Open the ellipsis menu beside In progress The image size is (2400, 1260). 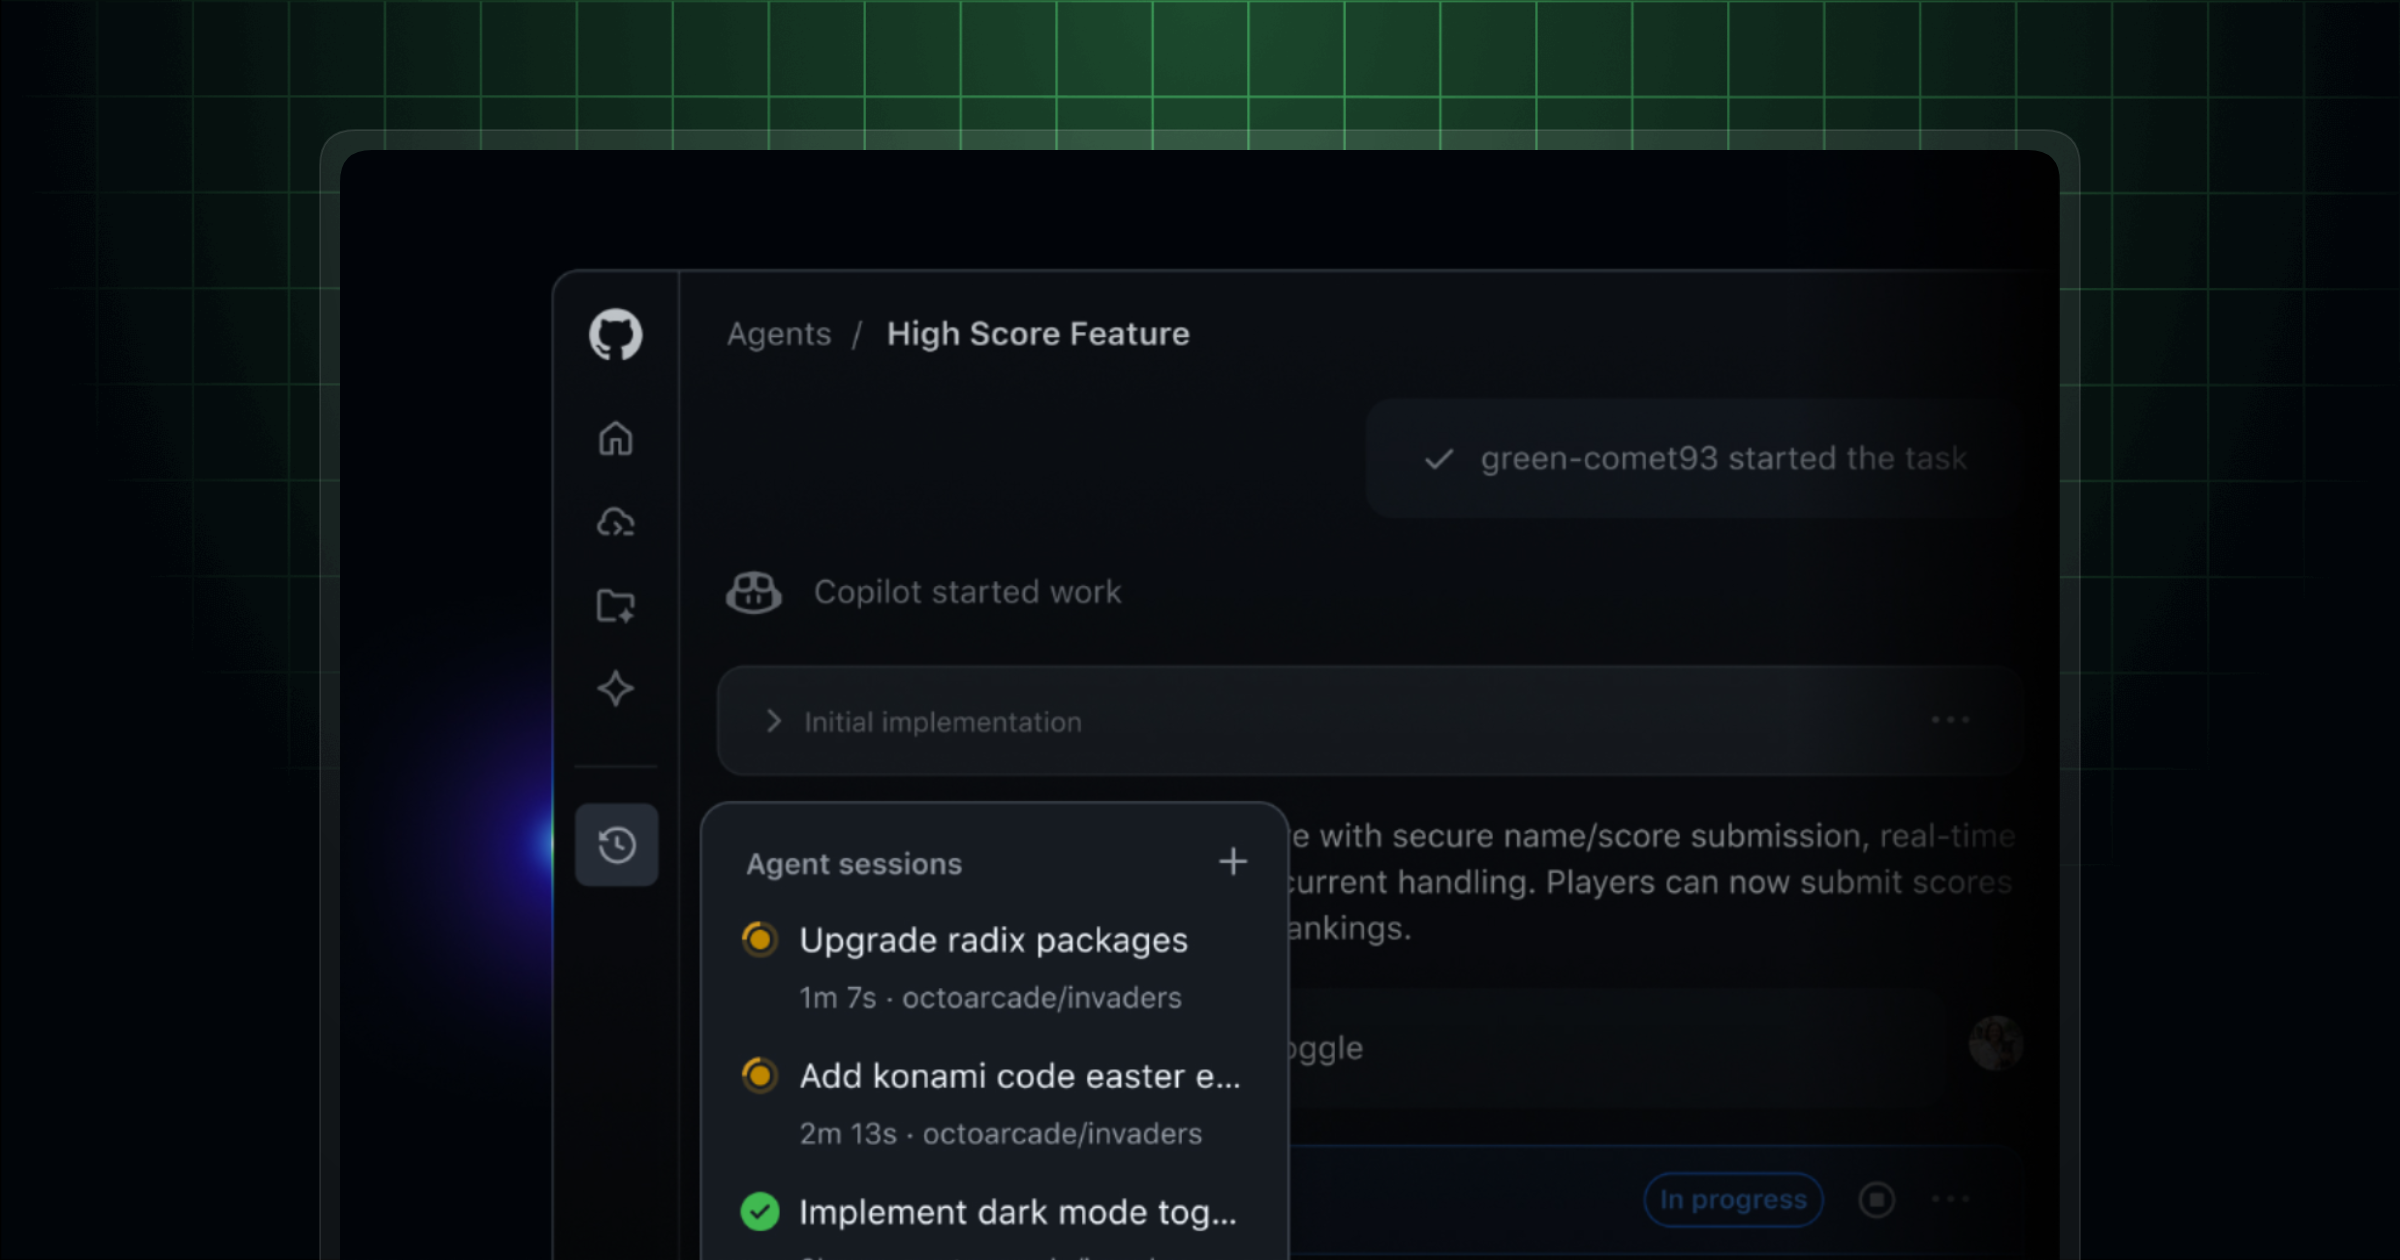click(1949, 1199)
